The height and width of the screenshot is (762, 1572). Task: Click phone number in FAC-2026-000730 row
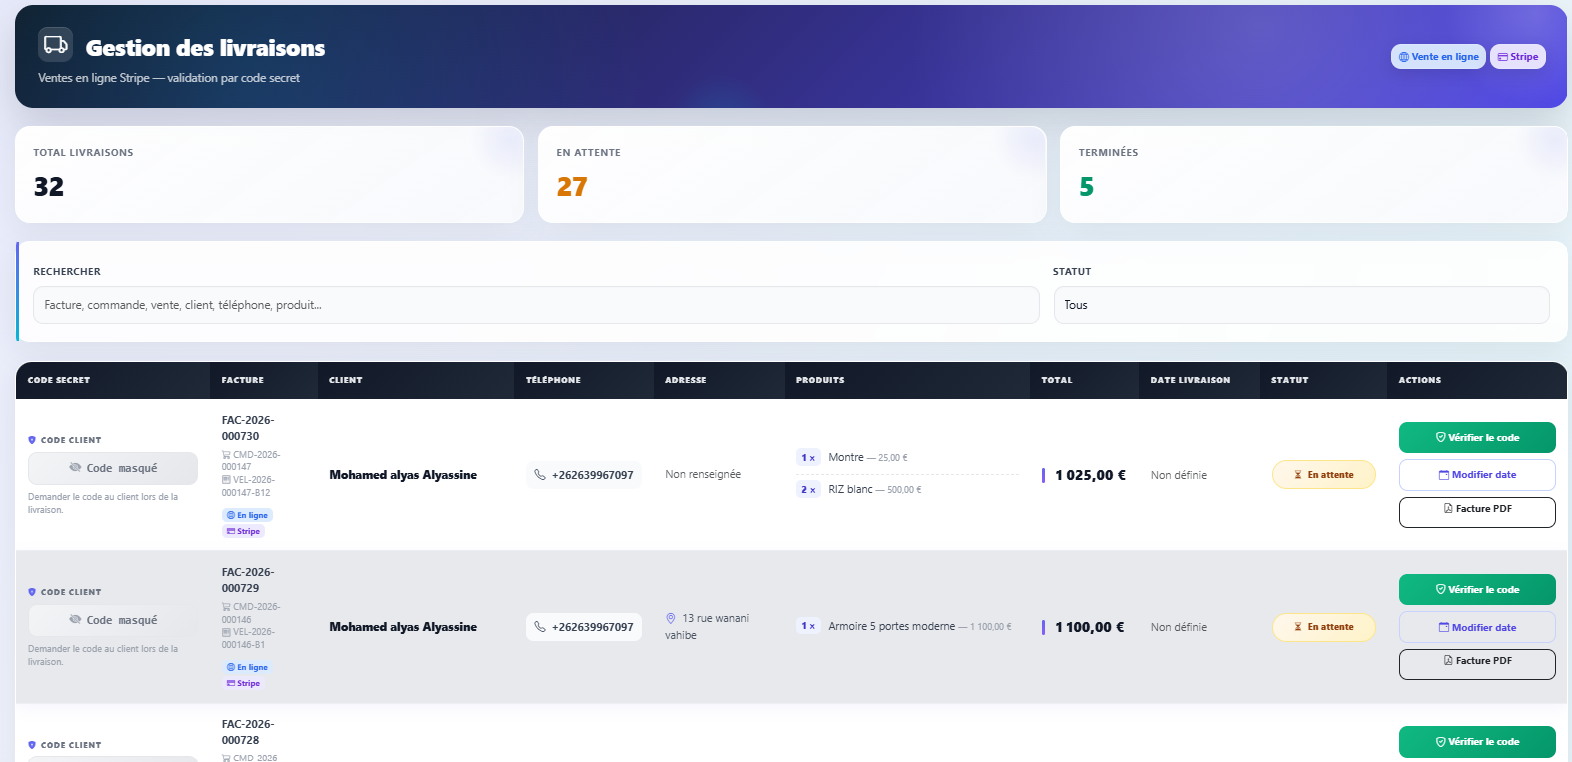coord(584,475)
